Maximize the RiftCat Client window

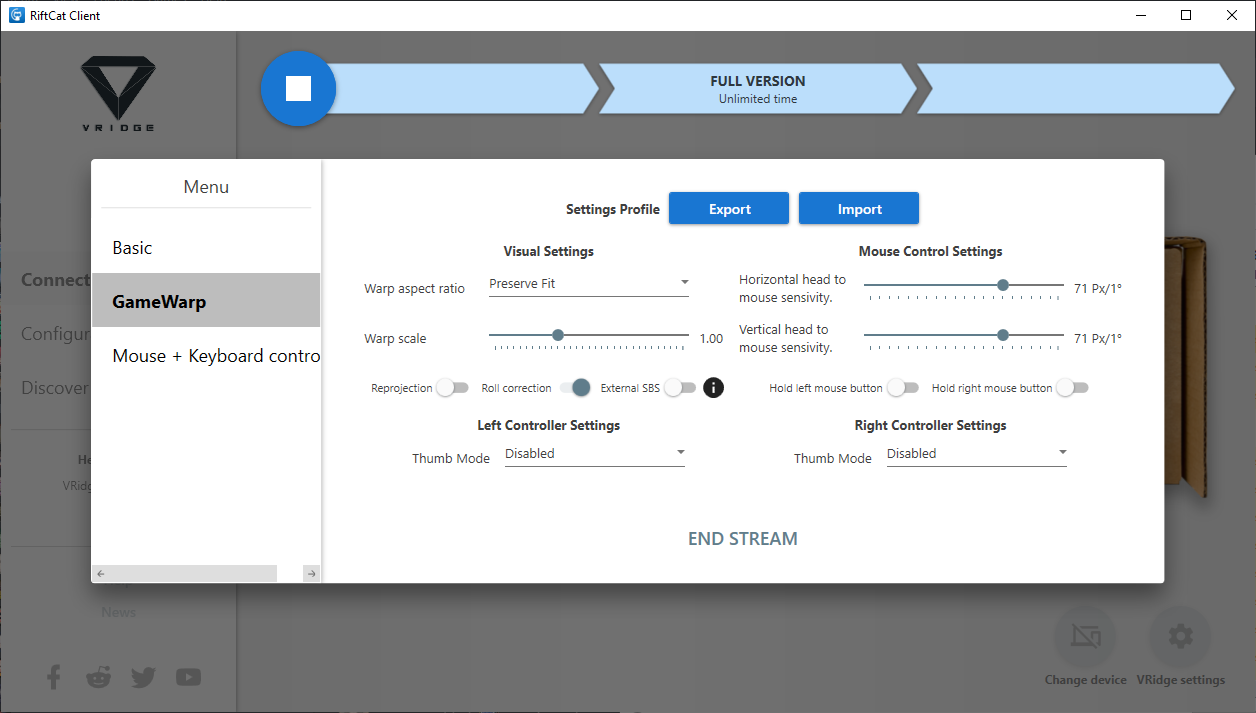pyautogui.click(x=1186, y=15)
